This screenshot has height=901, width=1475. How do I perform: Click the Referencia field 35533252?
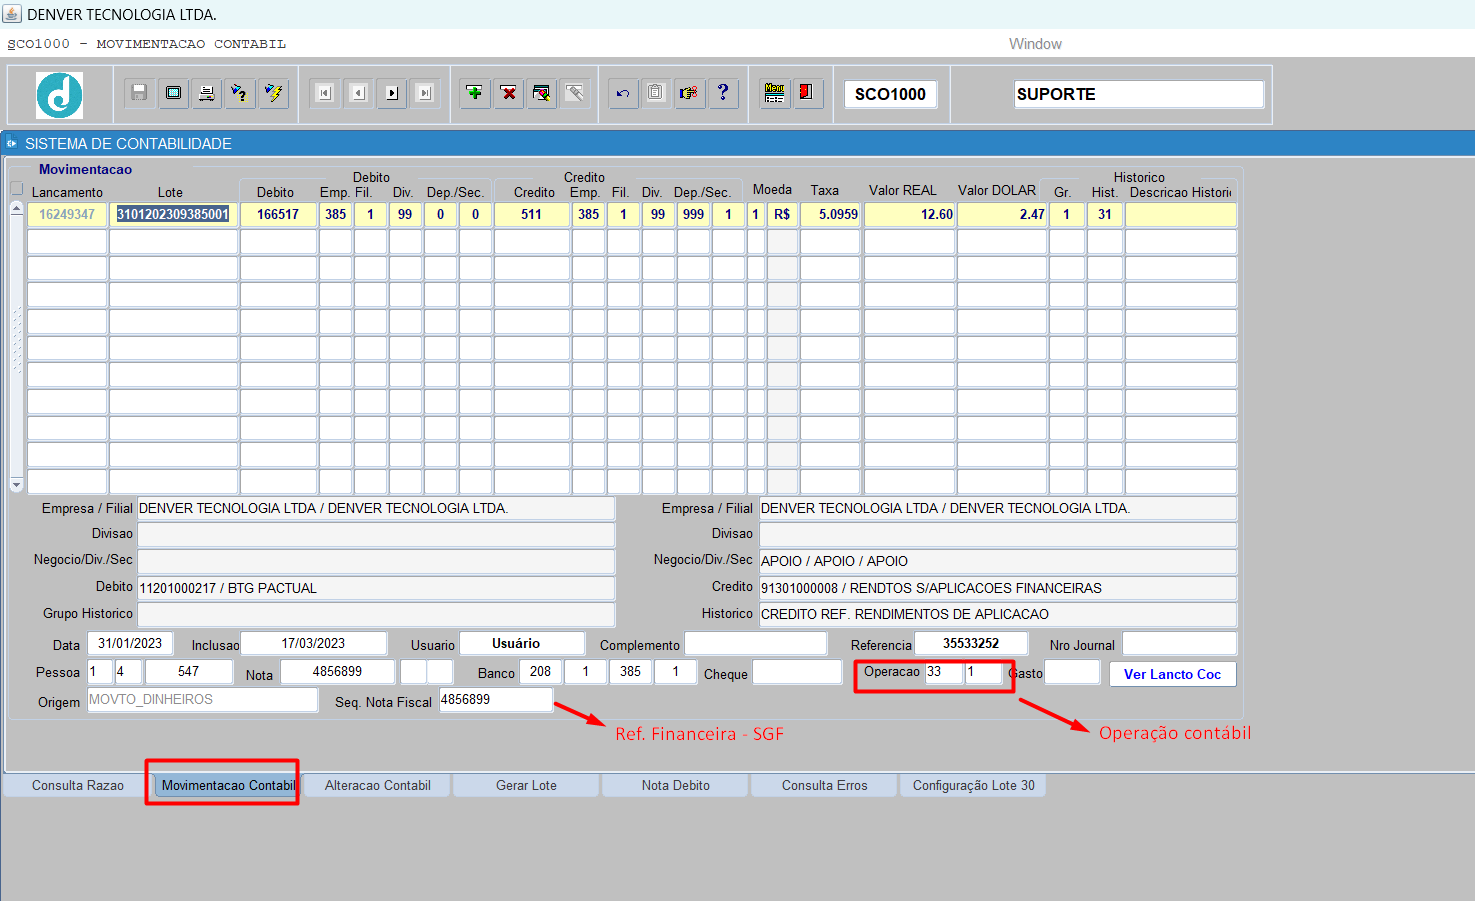971,643
